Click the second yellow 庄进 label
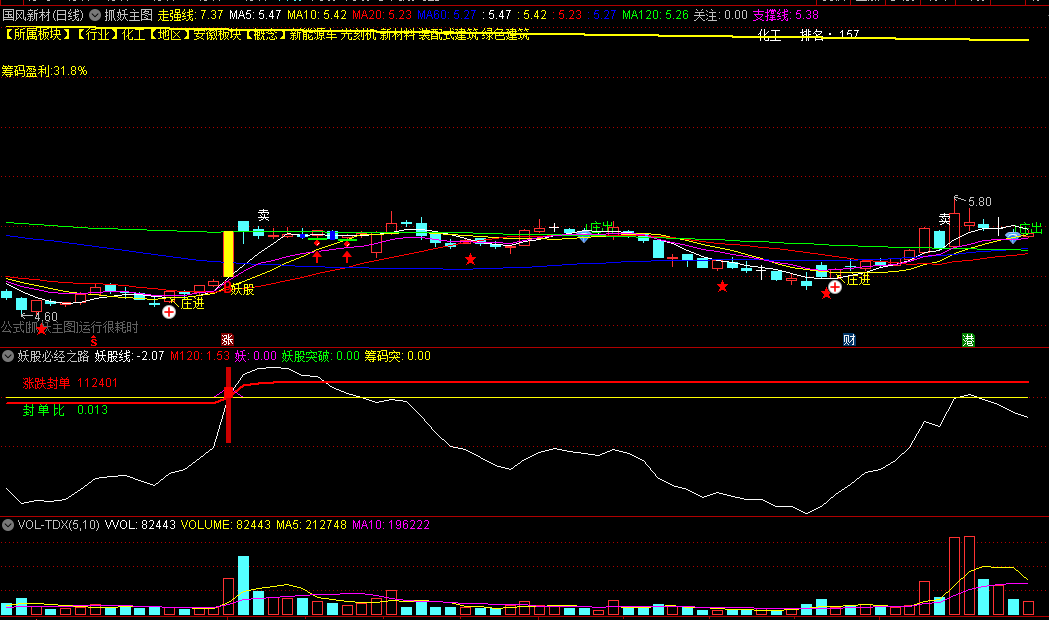This screenshot has height=620, width=1049. pos(858,280)
